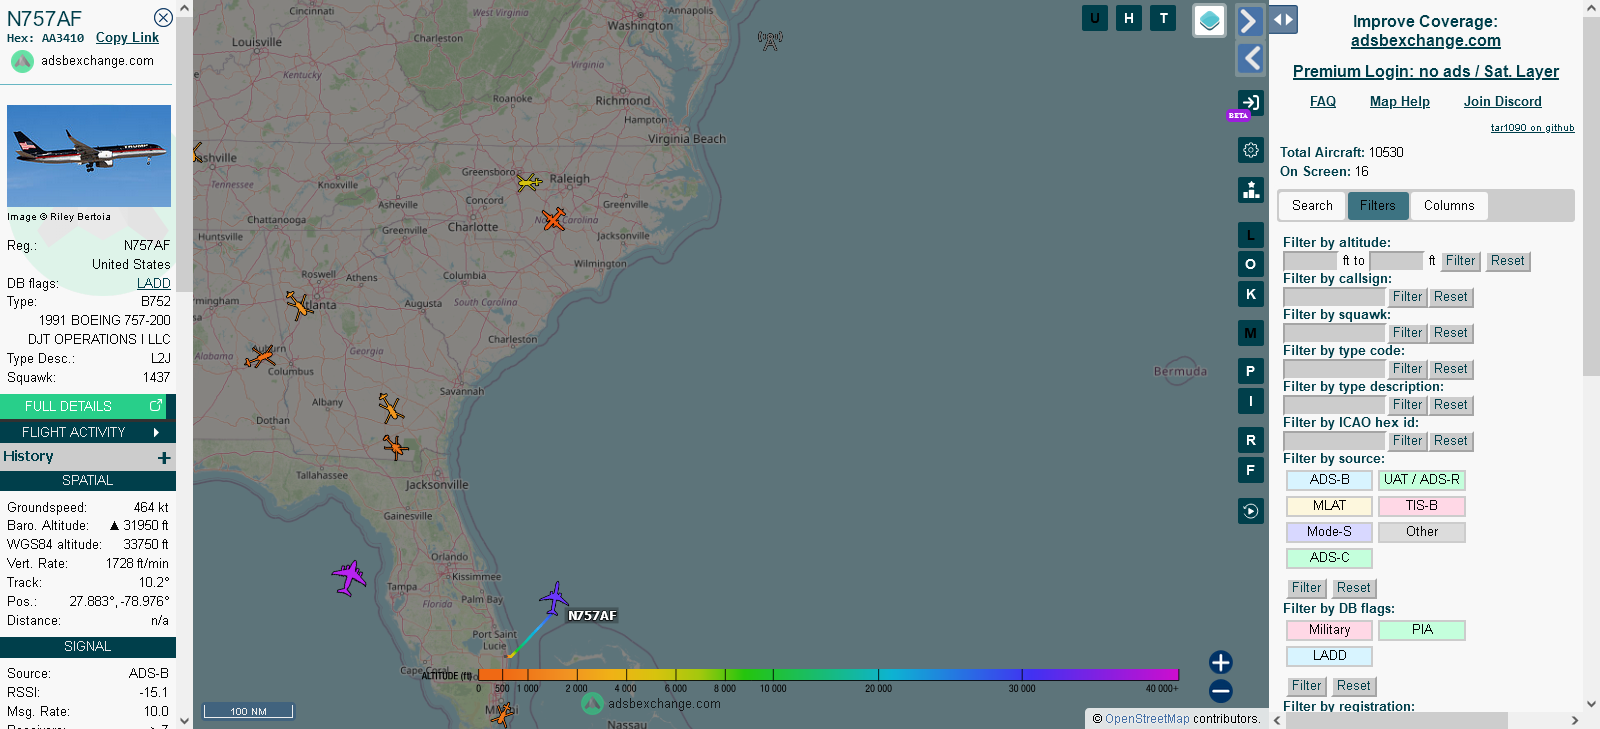
Task: Open the Map Help link
Action: [x=1400, y=102]
